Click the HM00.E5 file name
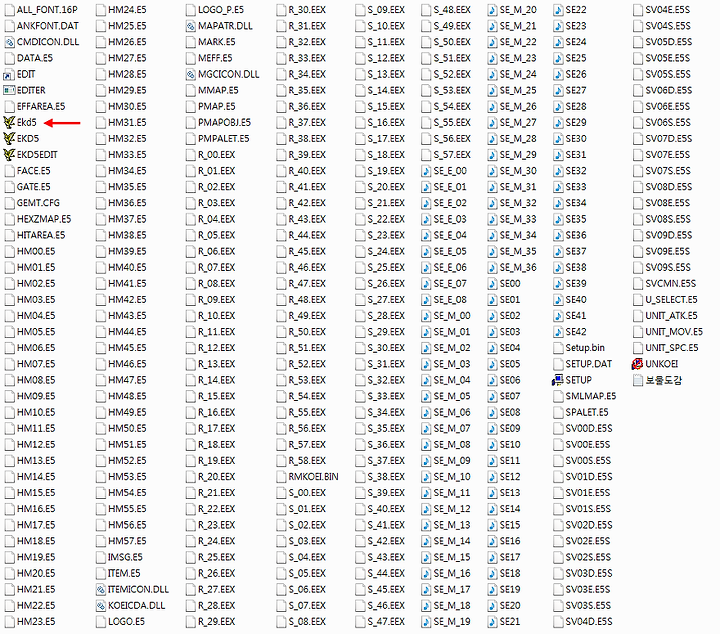The height and width of the screenshot is (634, 720). point(36,252)
